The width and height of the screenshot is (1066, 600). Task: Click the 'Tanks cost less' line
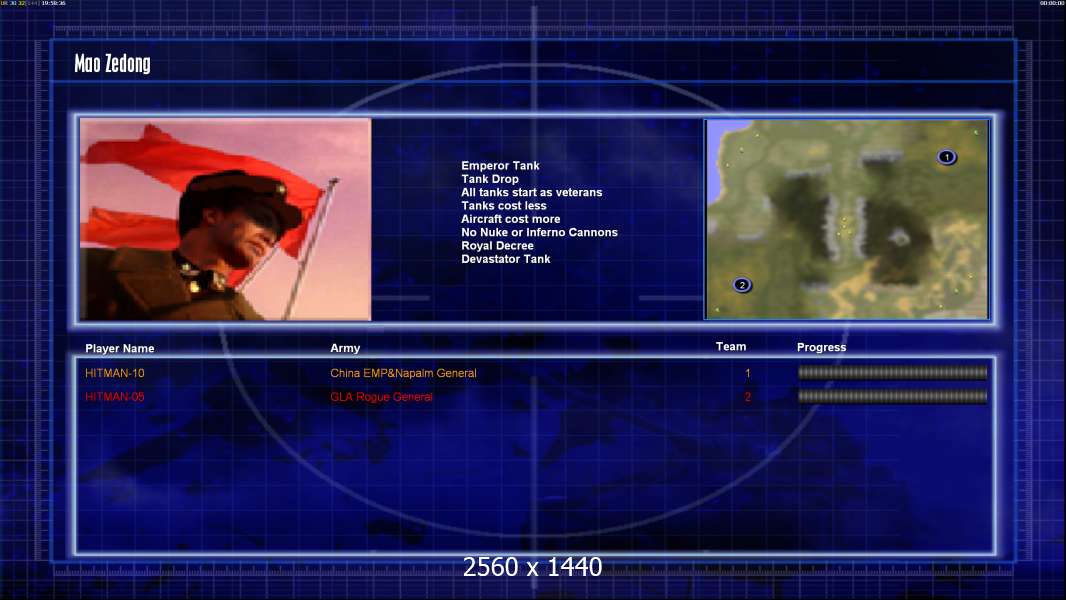pos(504,206)
